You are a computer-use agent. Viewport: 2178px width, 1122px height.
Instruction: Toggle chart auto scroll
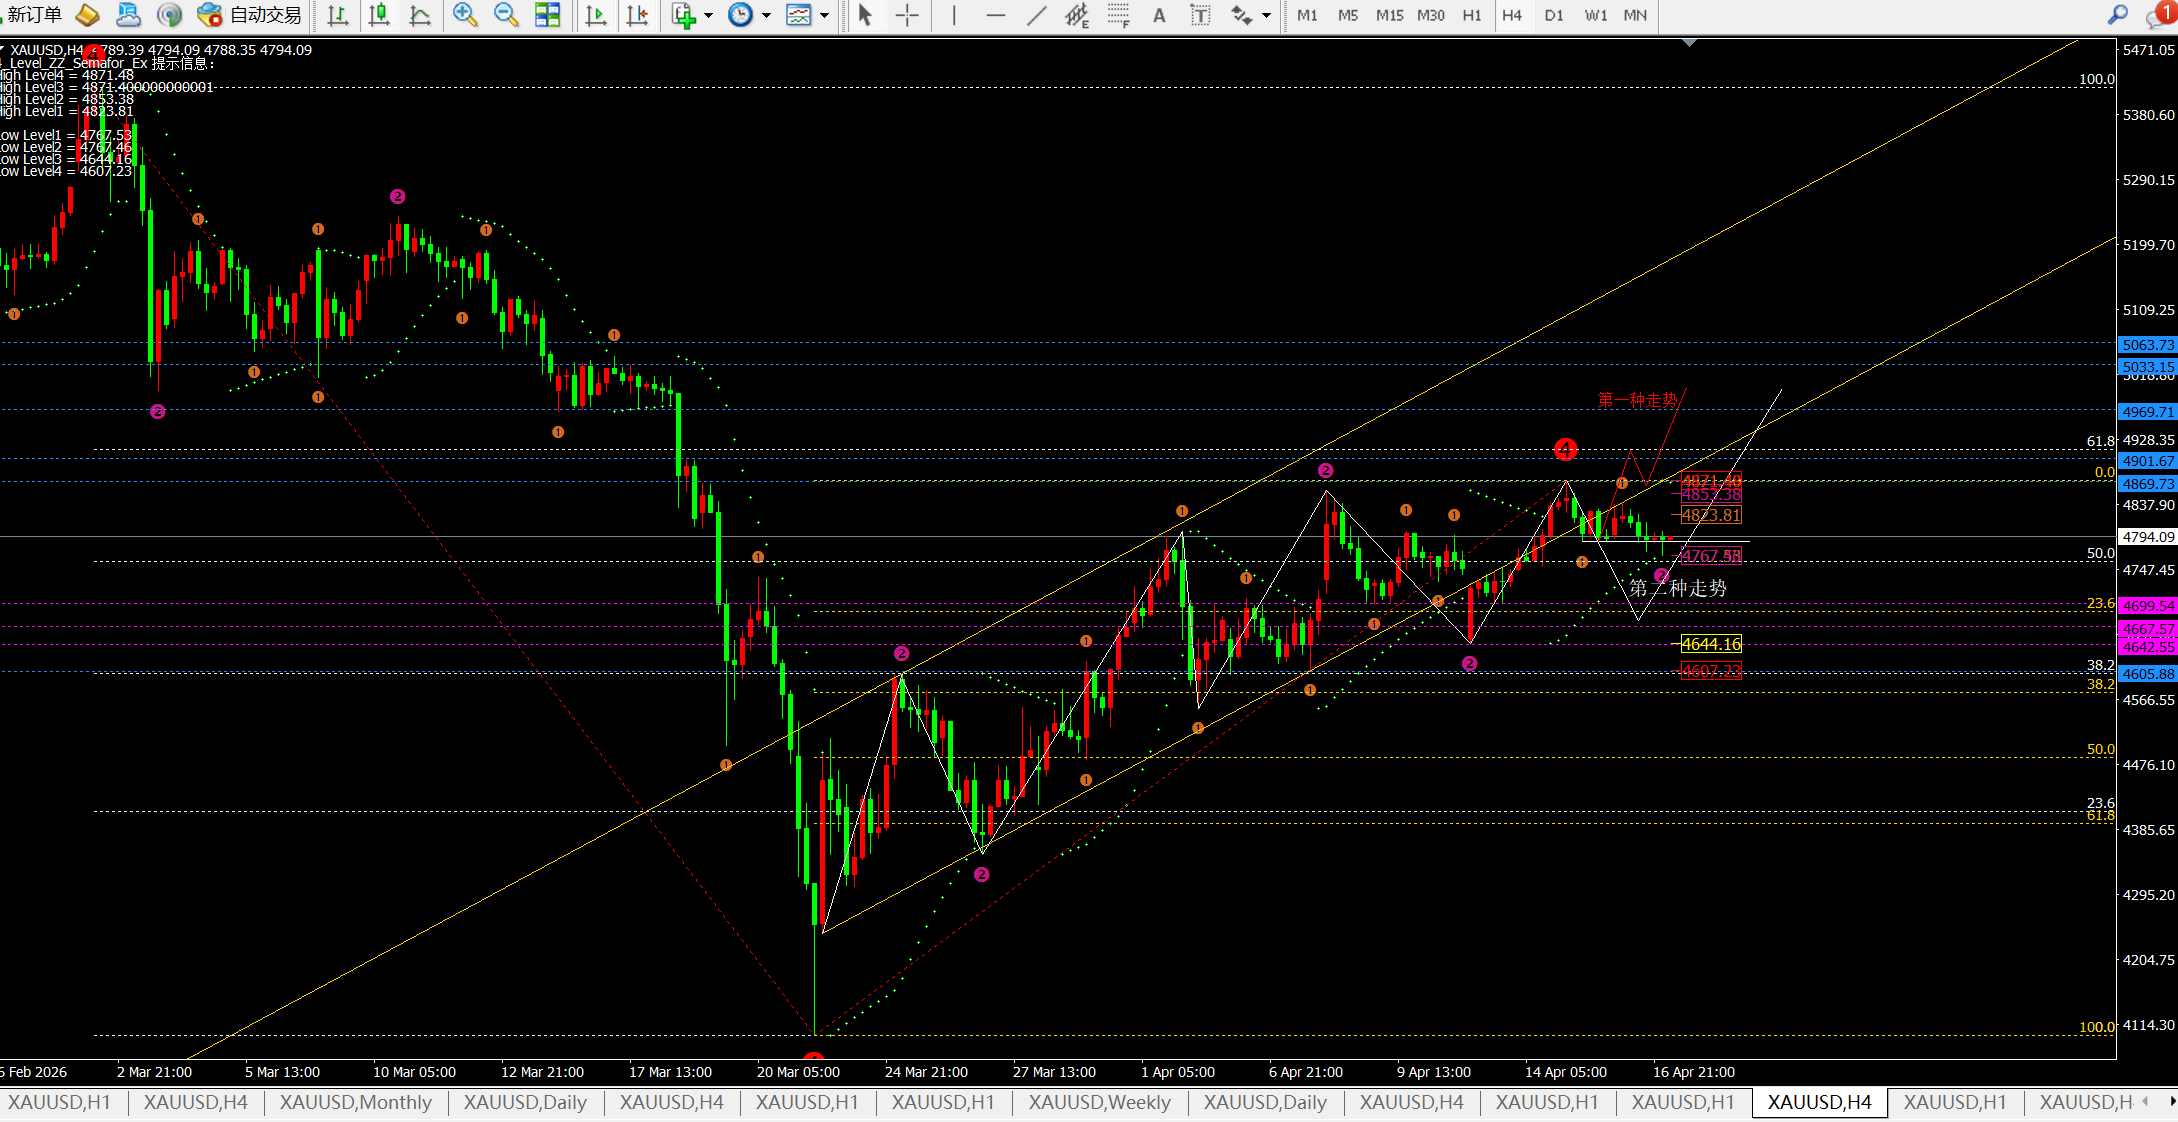point(596,15)
